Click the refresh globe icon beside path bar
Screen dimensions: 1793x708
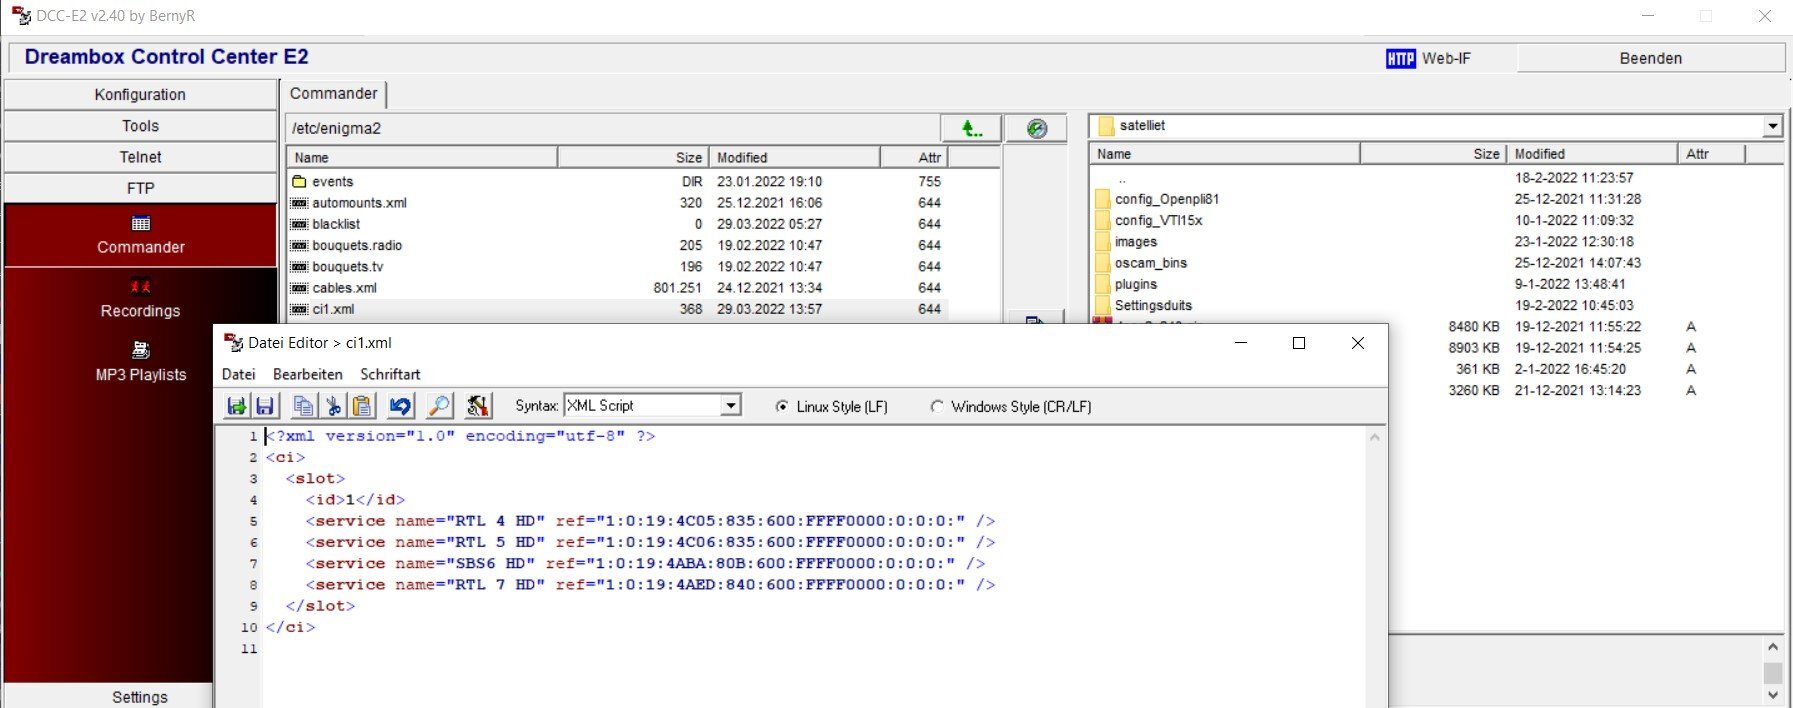point(1037,128)
